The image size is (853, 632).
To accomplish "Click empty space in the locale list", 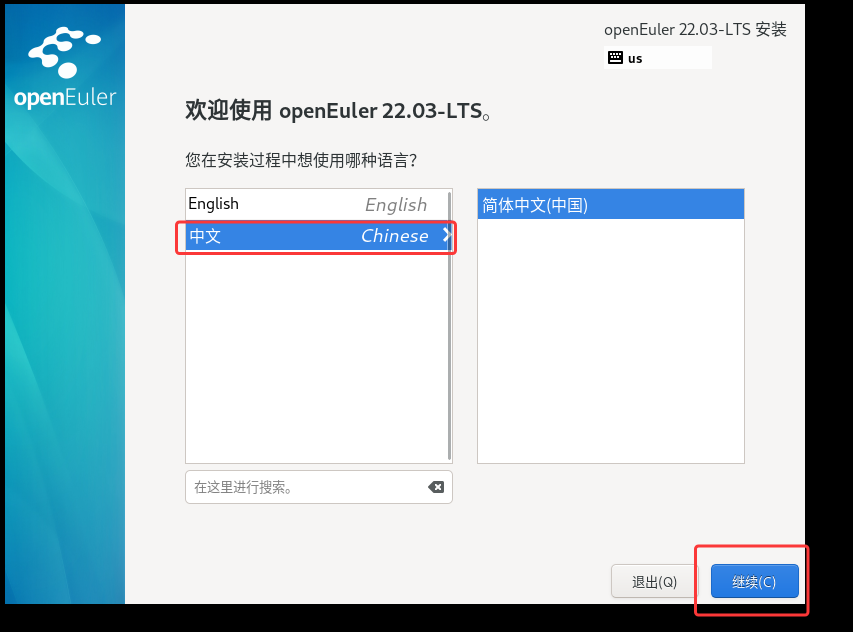I will tap(610, 341).
